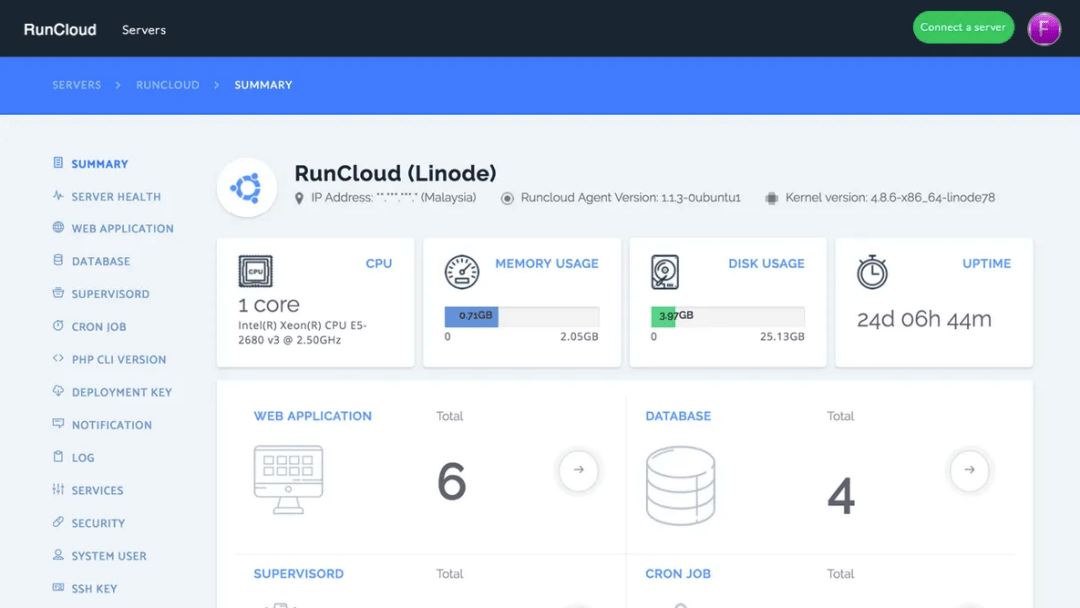Click the memory gauge icon
The width and height of the screenshot is (1080, 608).
(x=461, y=271)
